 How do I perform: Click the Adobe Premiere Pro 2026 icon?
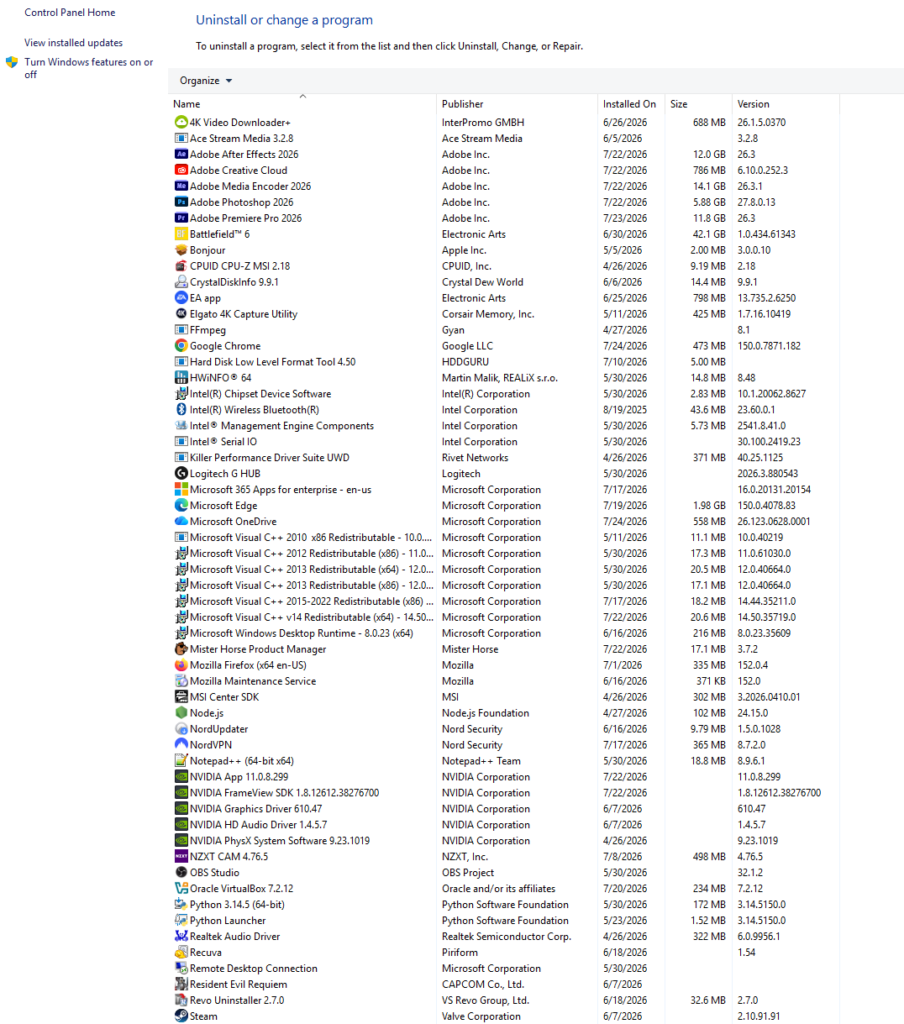point(181,218)
